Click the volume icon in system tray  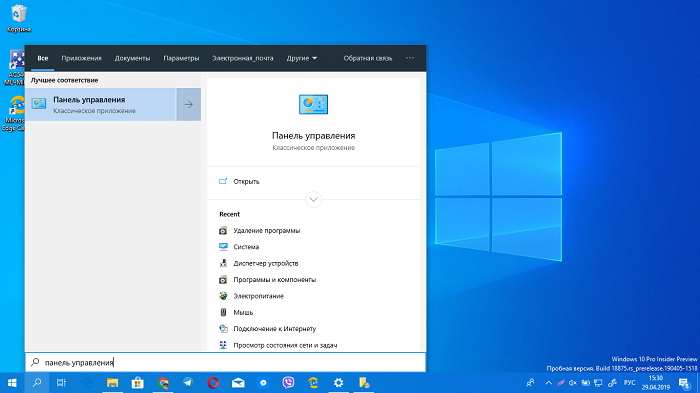click(x=573, y=383)
